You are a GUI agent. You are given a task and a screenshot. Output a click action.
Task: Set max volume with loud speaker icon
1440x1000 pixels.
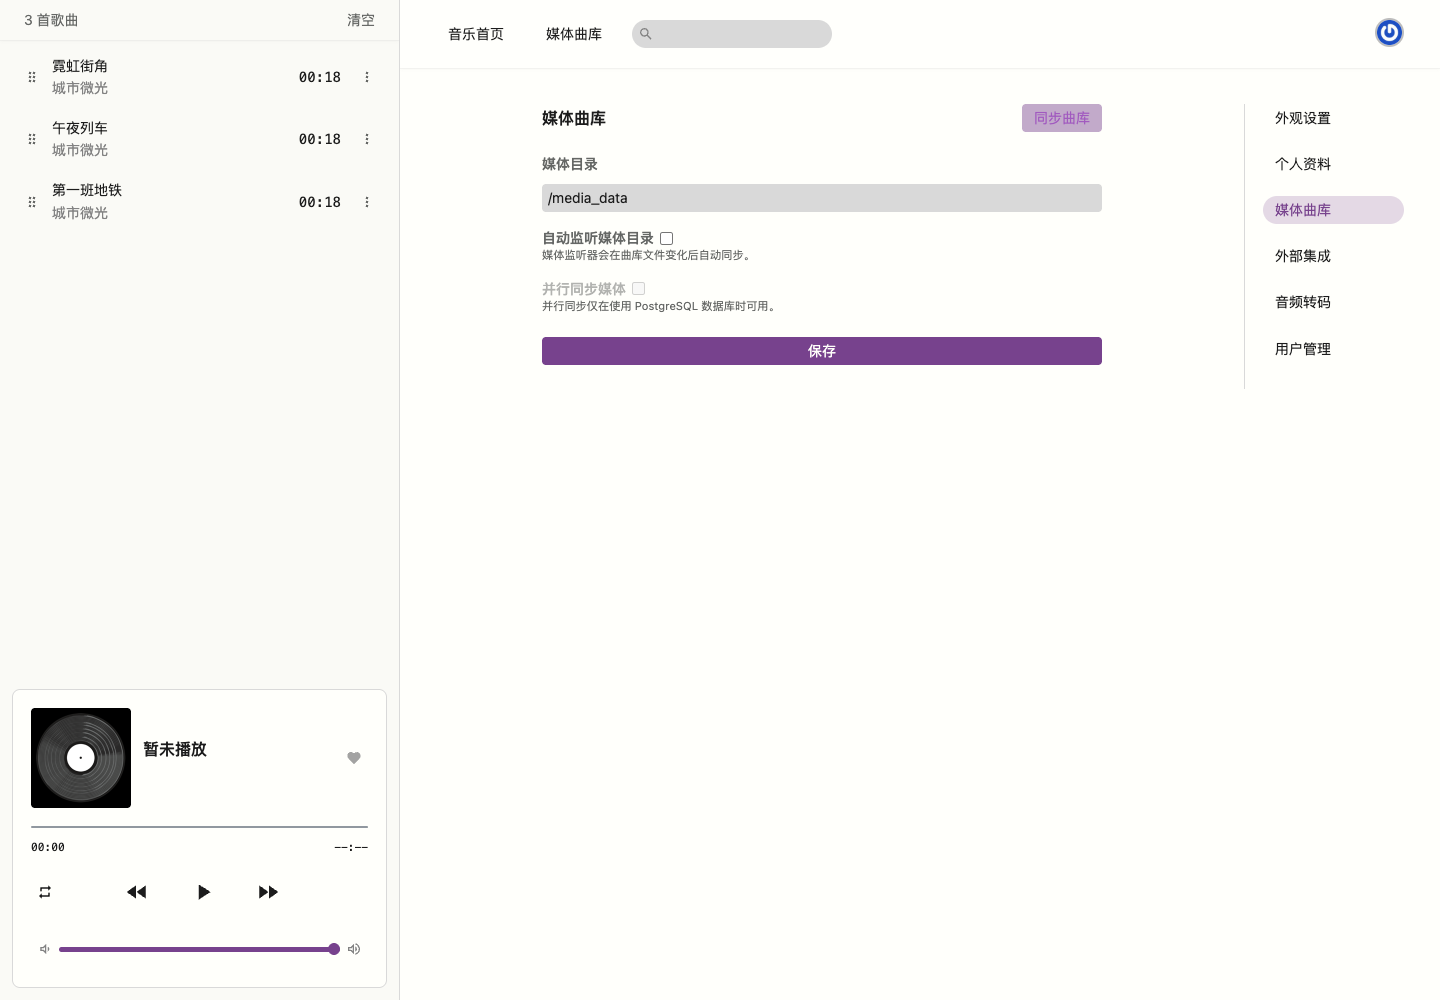click(354, 949)
